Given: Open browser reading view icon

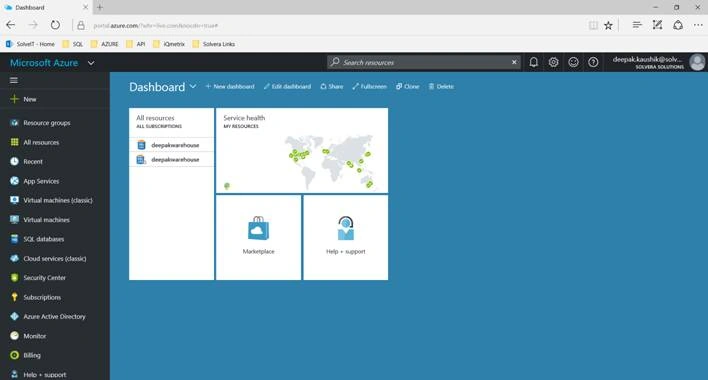Looking at the screenshot, I should pos(593,25).
